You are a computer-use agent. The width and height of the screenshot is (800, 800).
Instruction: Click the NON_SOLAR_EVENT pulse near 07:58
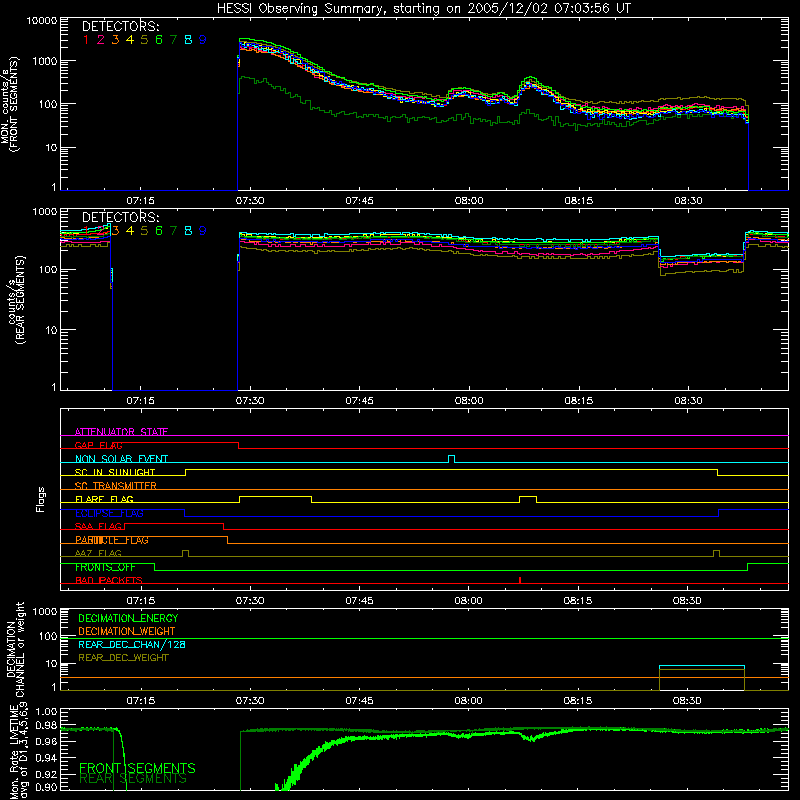tap(451, 459)
